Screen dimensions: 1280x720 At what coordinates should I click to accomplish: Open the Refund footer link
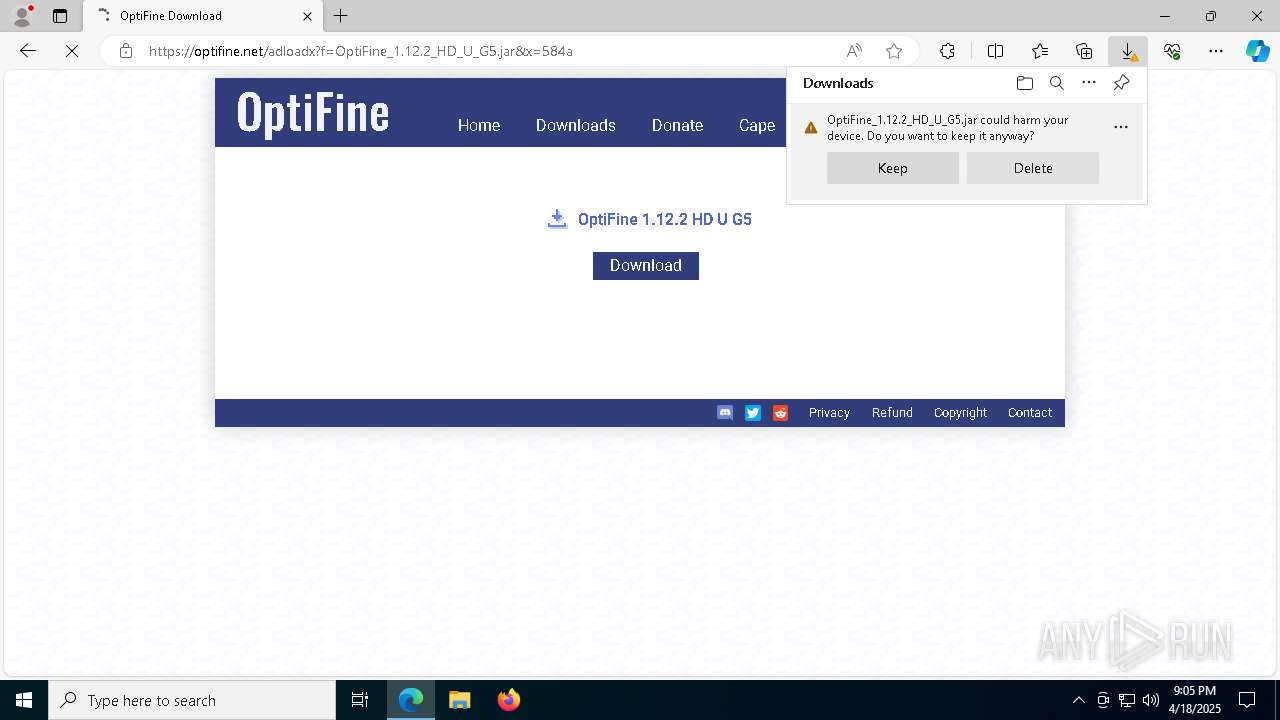pos(892,413)
